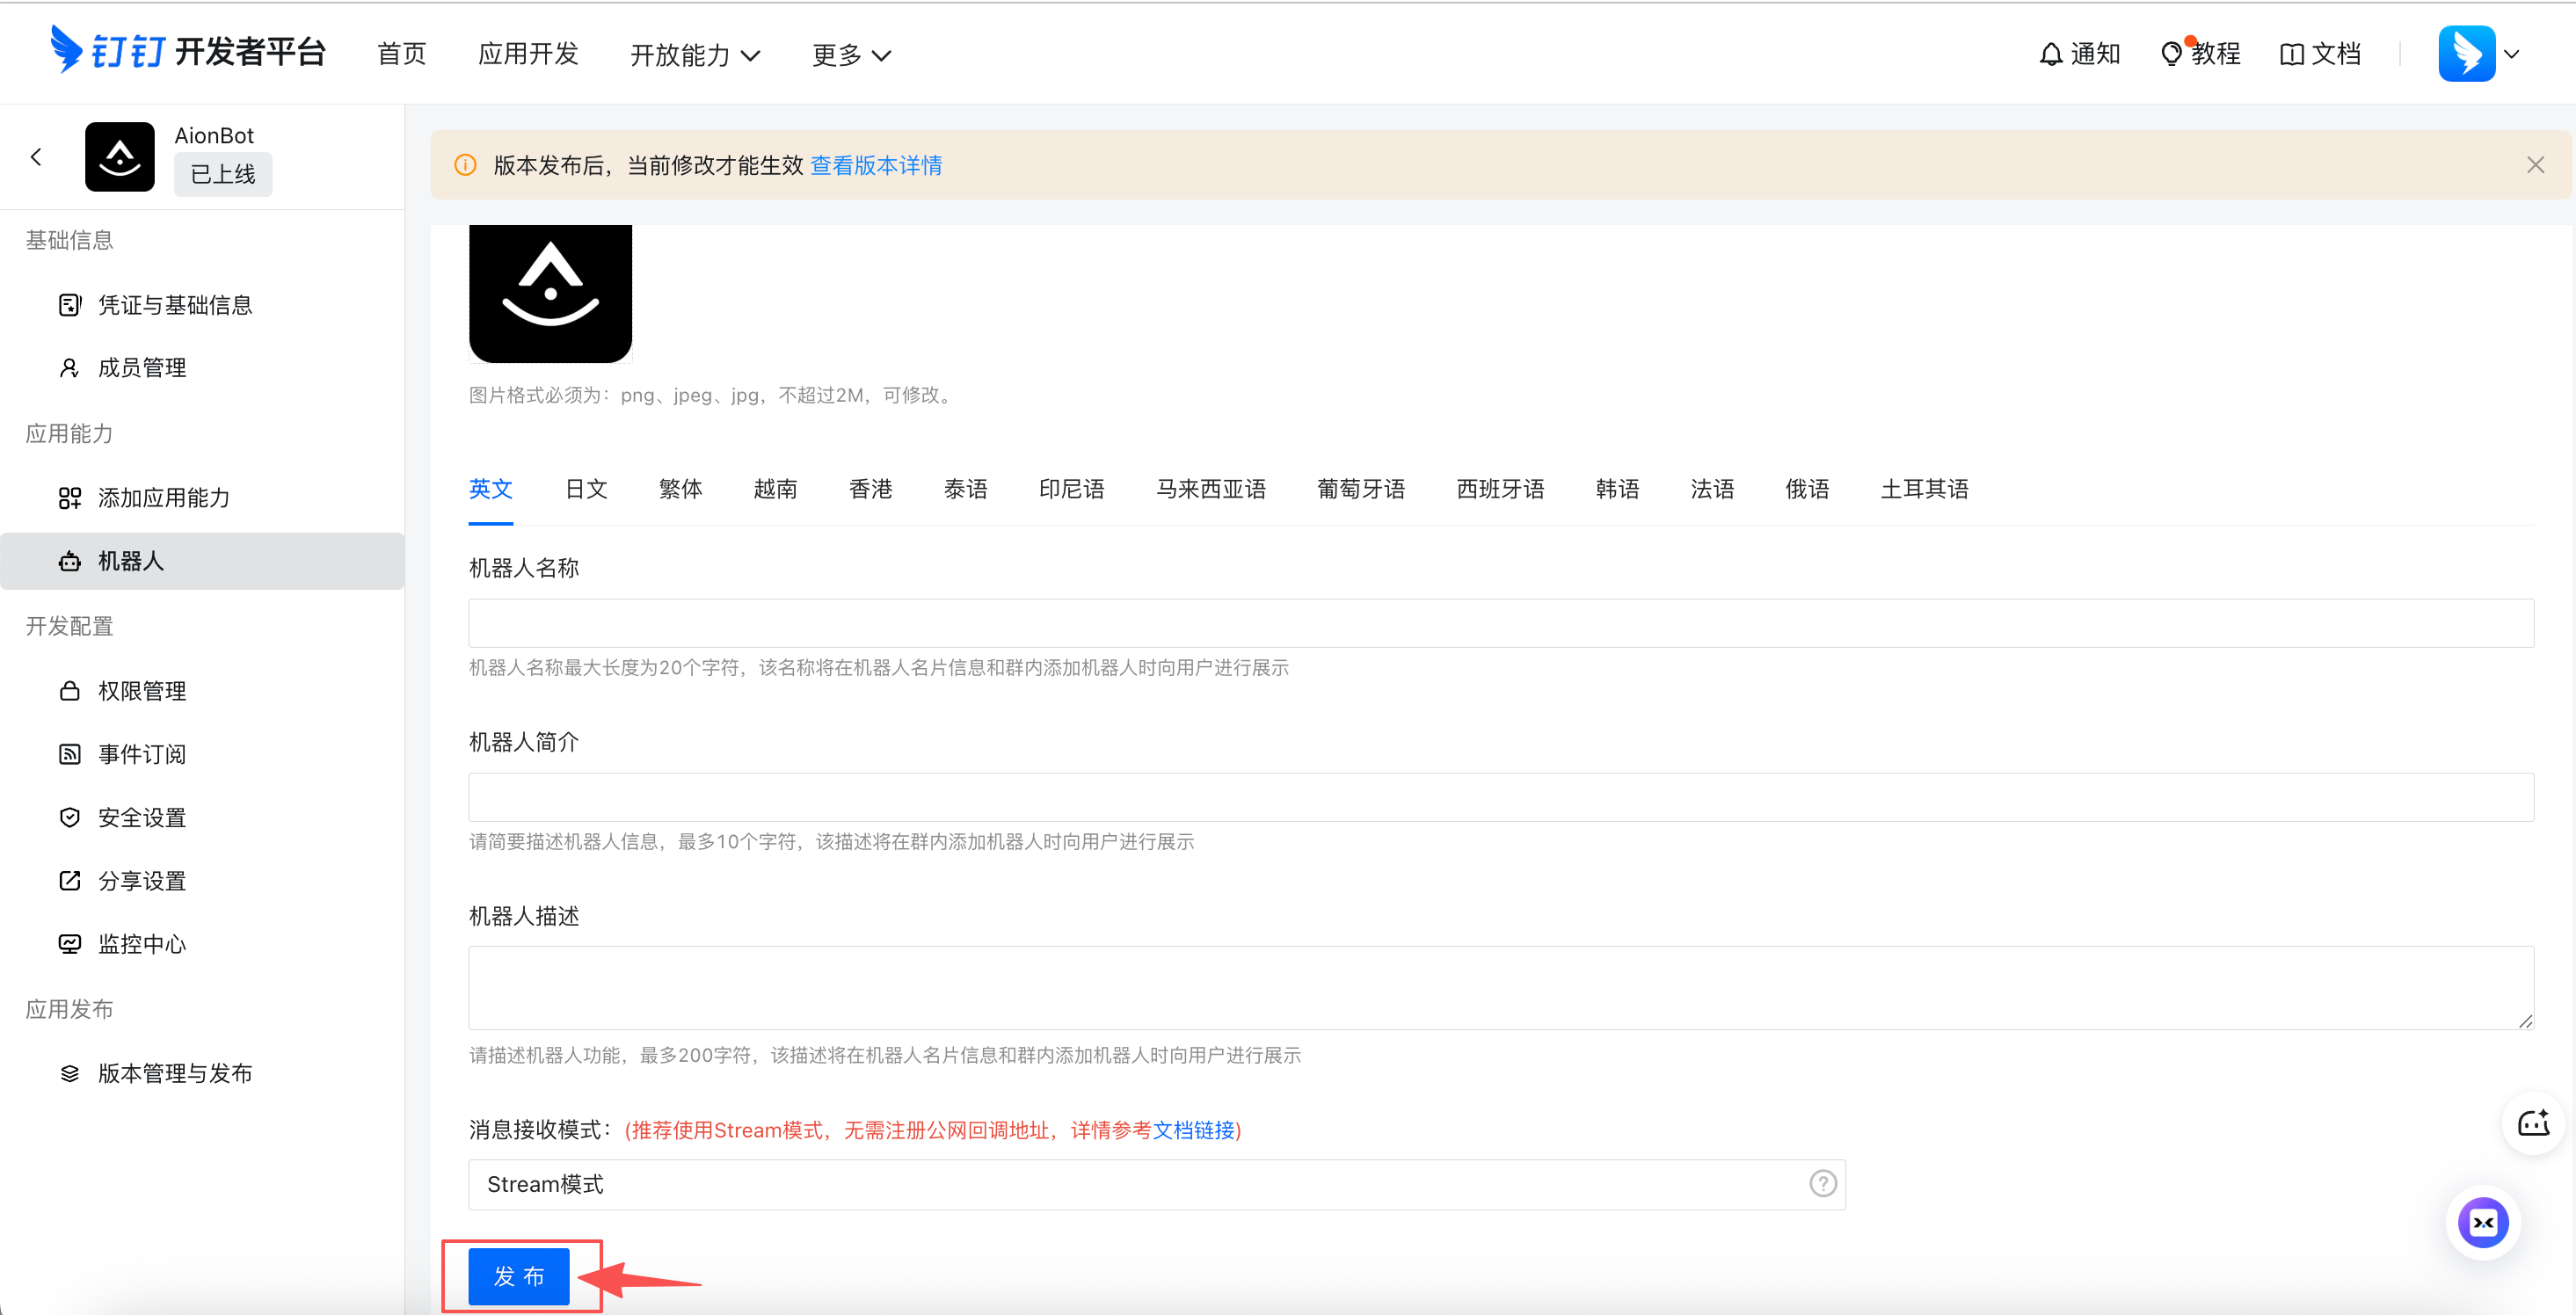Select the 日文 language tab
The image size is (2576, 1315).
586,489
